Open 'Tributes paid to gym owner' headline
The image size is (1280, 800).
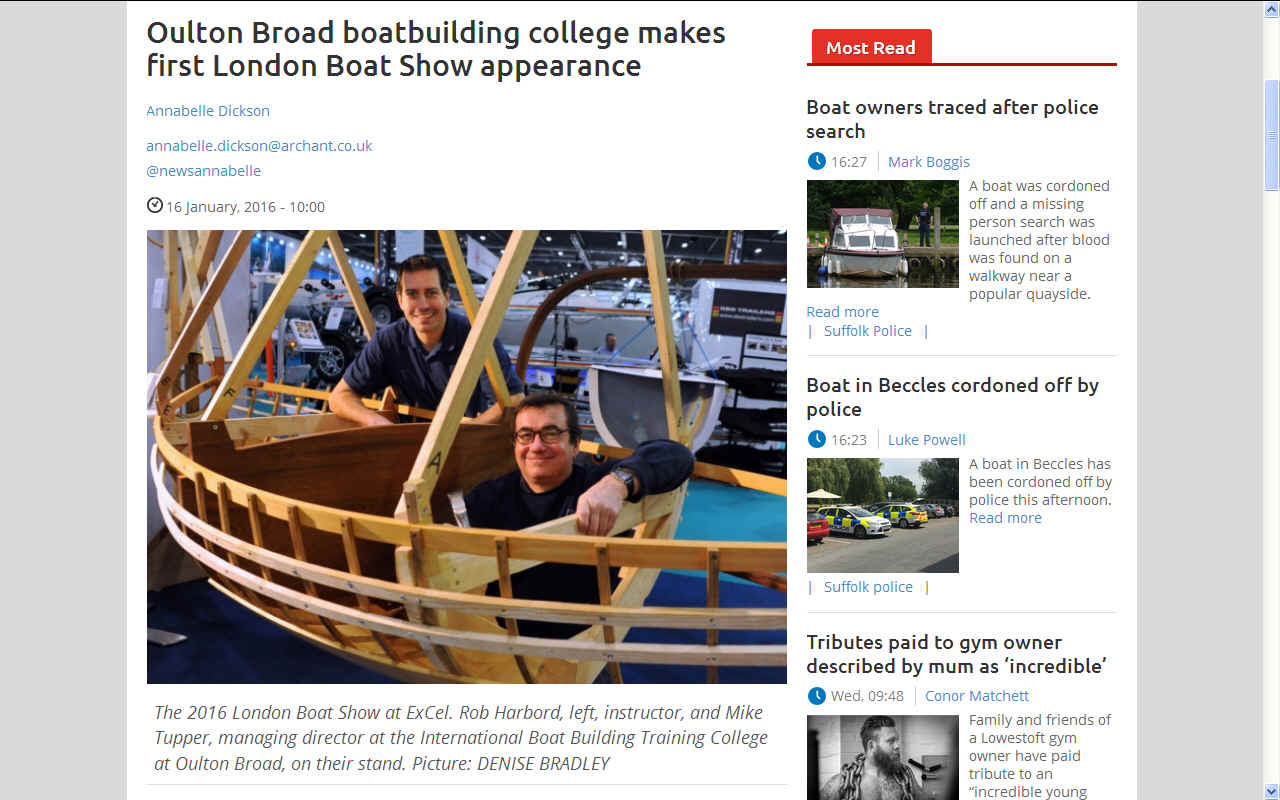tap(956, 654)
